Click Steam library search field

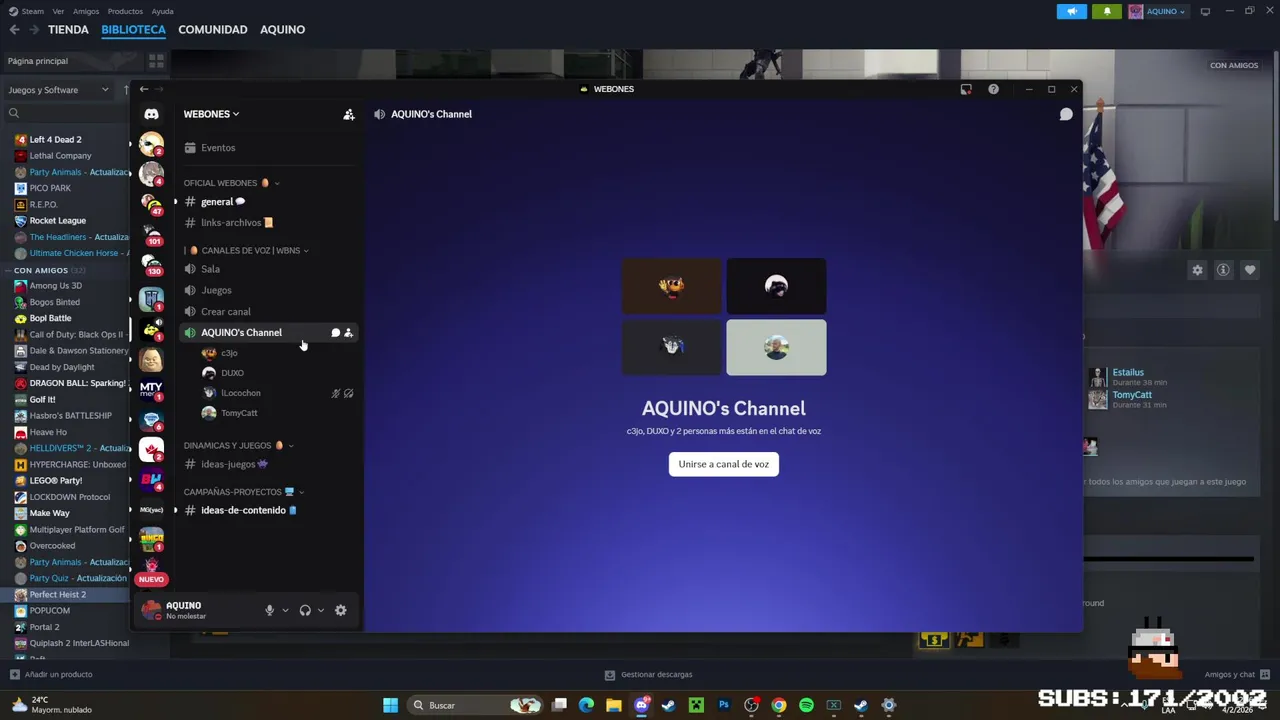coord(65,114)
